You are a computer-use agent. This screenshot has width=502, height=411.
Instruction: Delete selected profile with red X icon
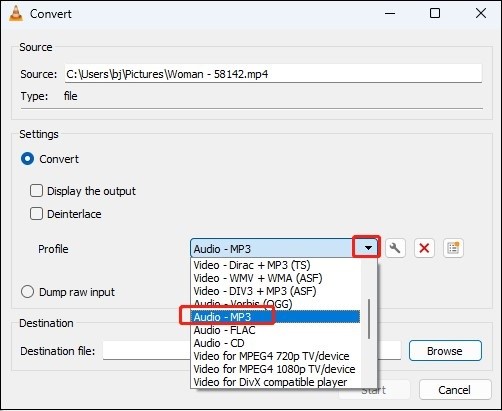point(424,248)
